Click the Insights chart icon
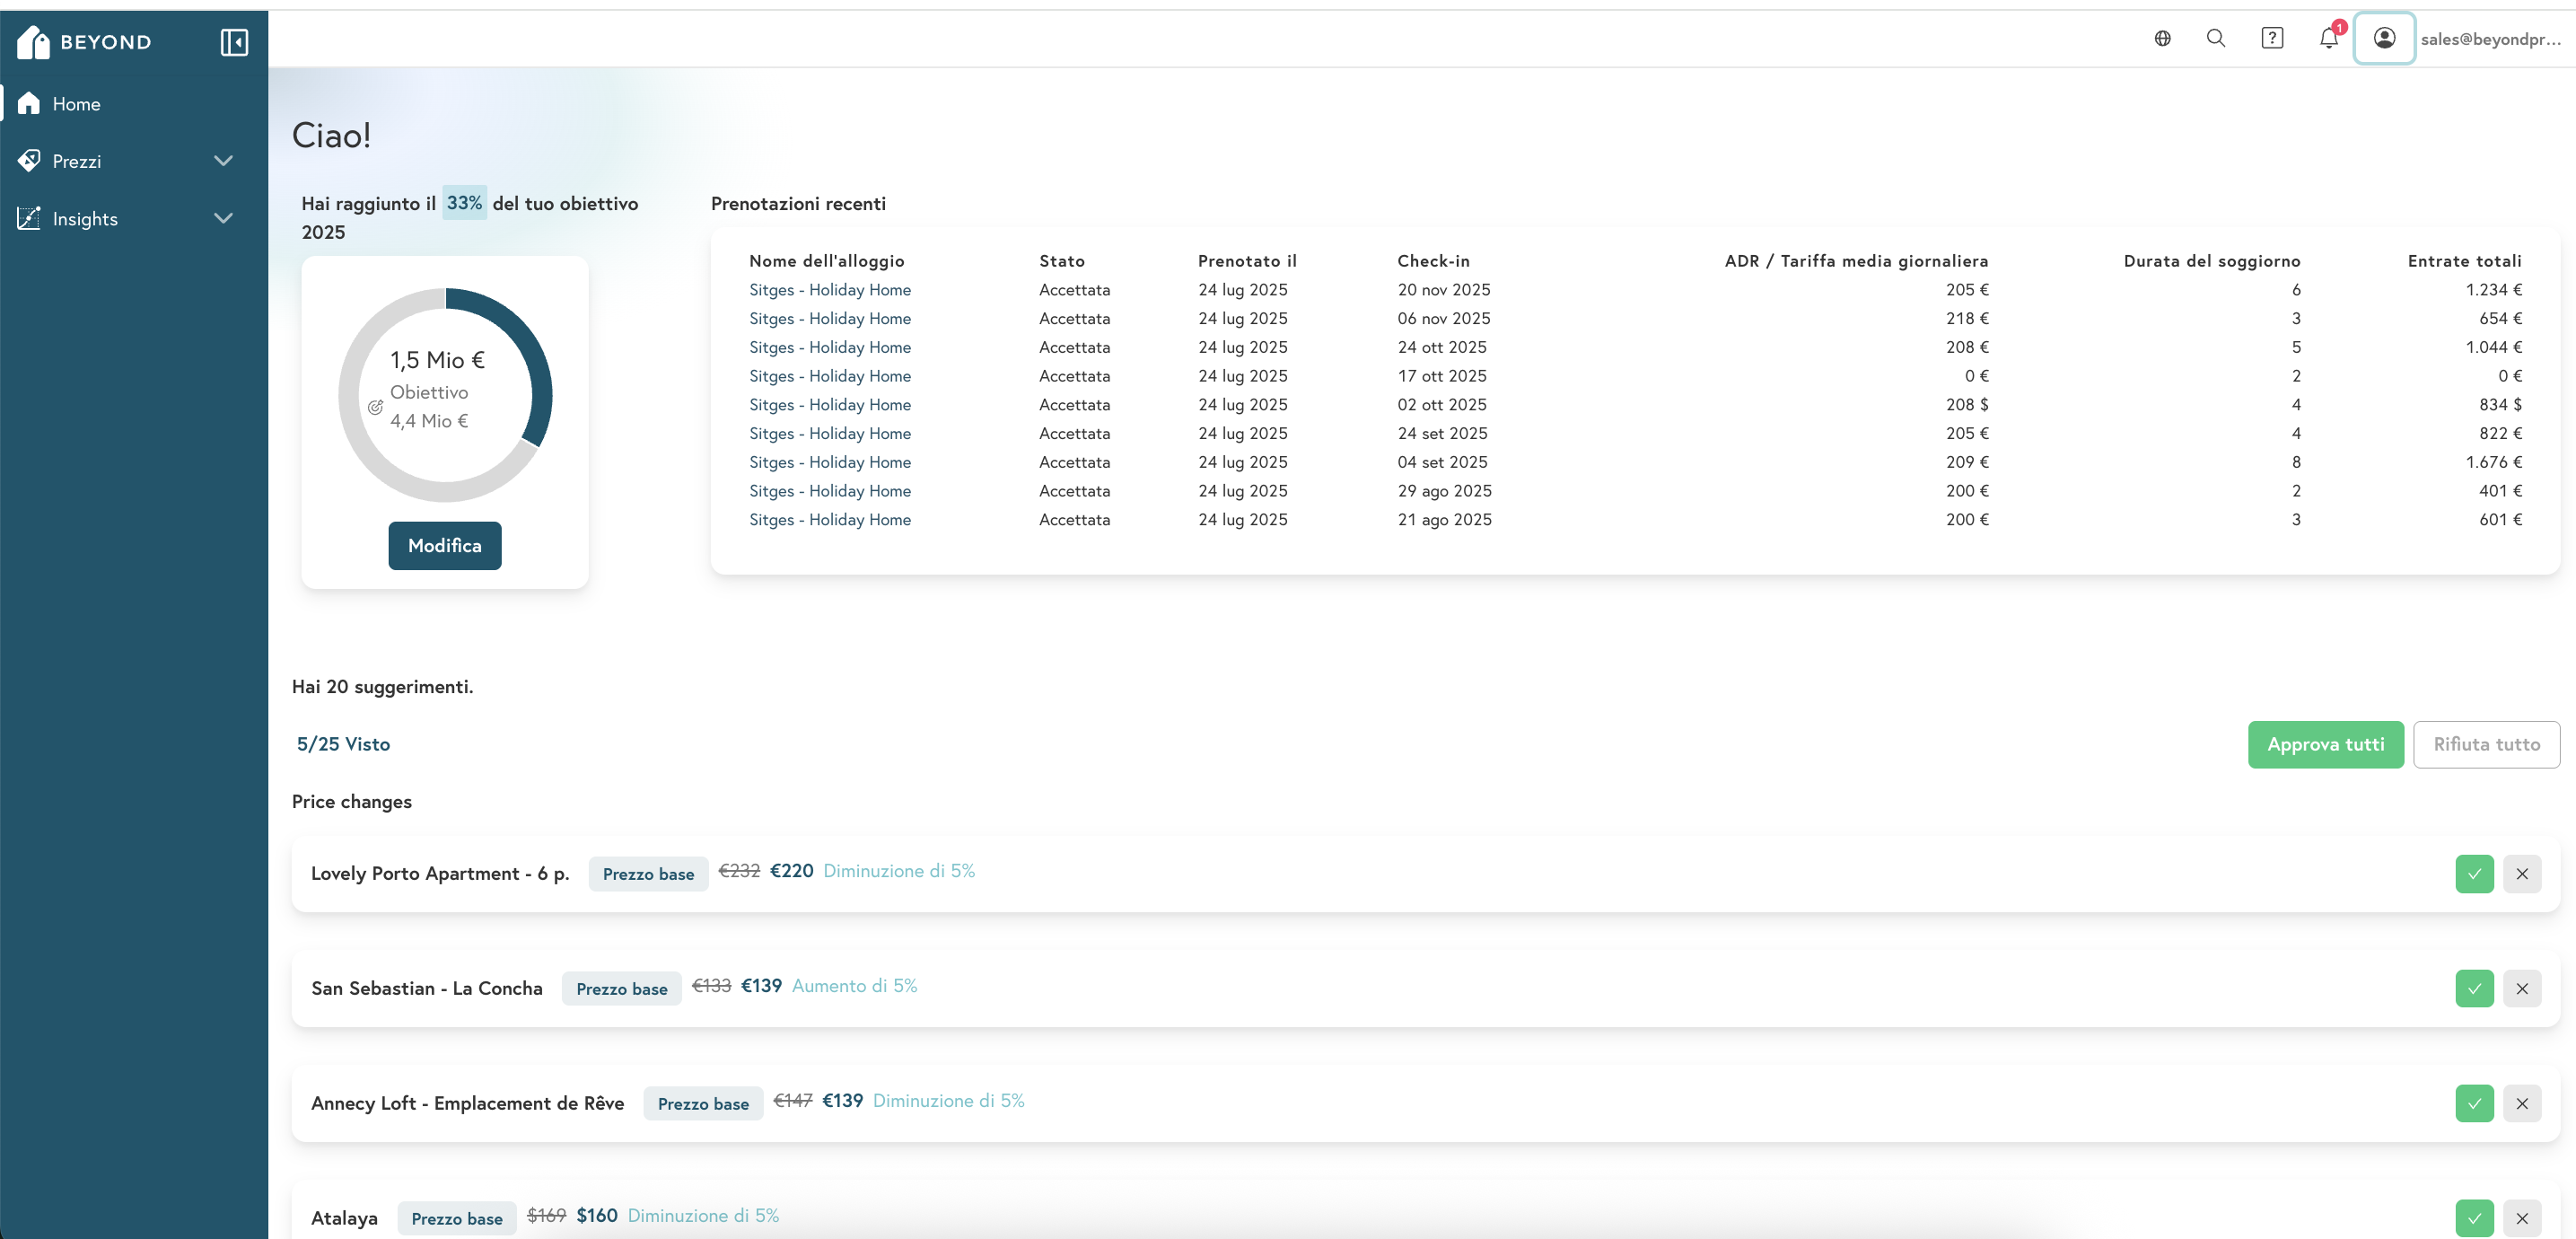Viewport: 2576px width, 1239px height. [29, 218]
